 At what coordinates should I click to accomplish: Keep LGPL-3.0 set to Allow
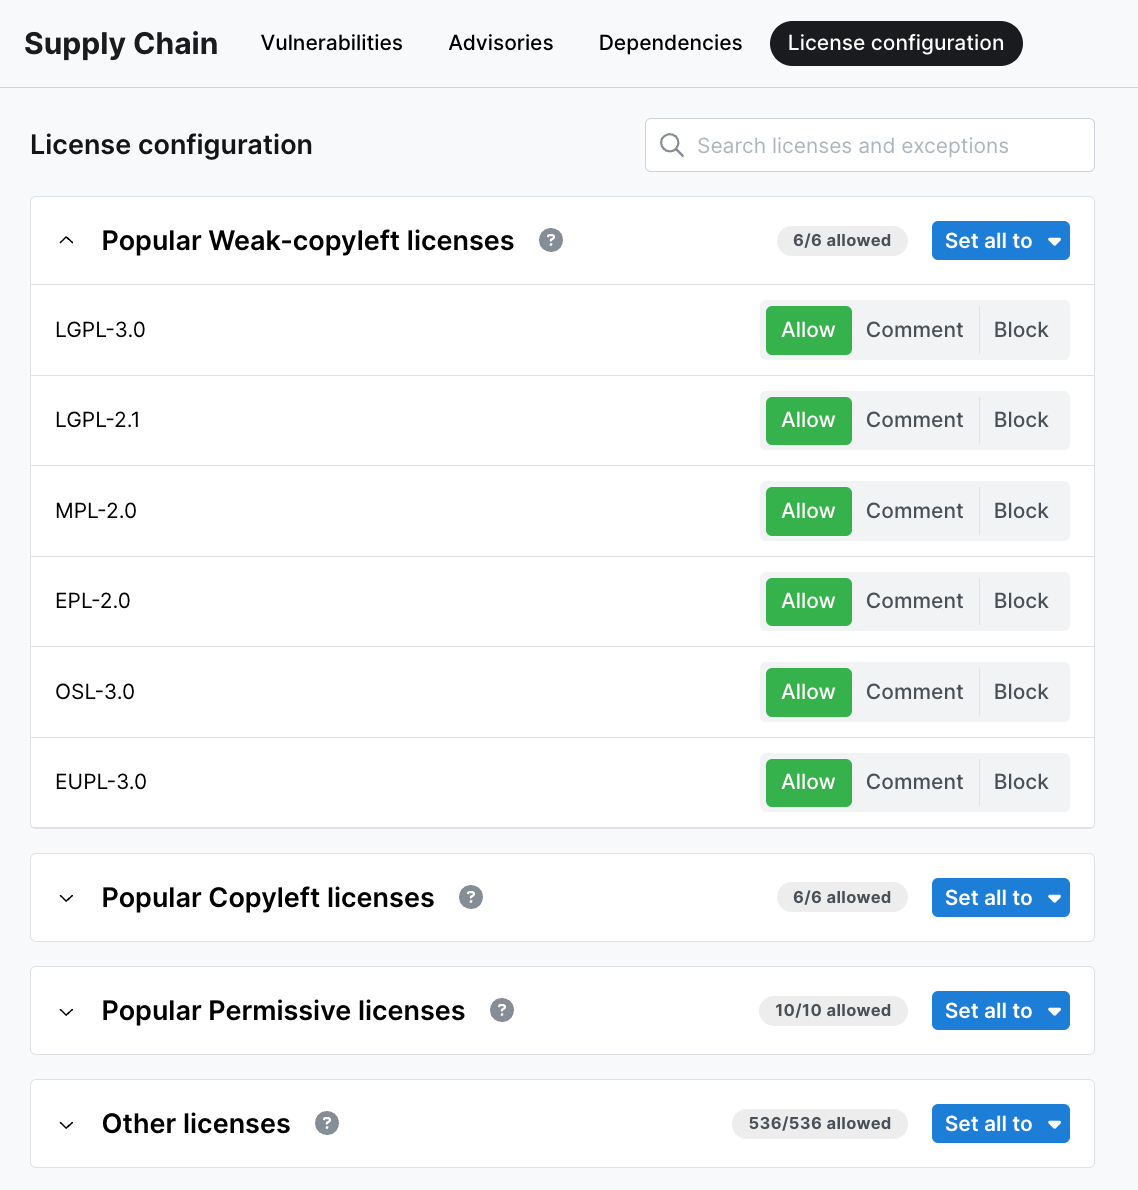click(x=807, y=329)
